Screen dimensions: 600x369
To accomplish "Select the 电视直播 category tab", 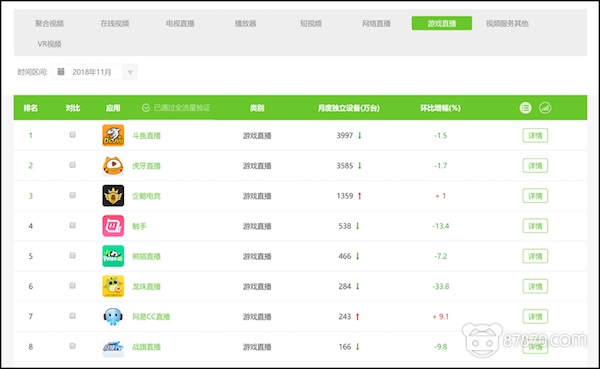I will [x=180, y=23].
